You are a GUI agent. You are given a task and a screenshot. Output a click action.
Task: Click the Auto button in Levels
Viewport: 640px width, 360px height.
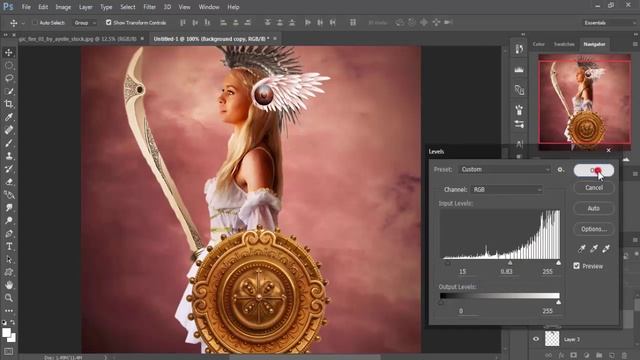click(594, 208)
